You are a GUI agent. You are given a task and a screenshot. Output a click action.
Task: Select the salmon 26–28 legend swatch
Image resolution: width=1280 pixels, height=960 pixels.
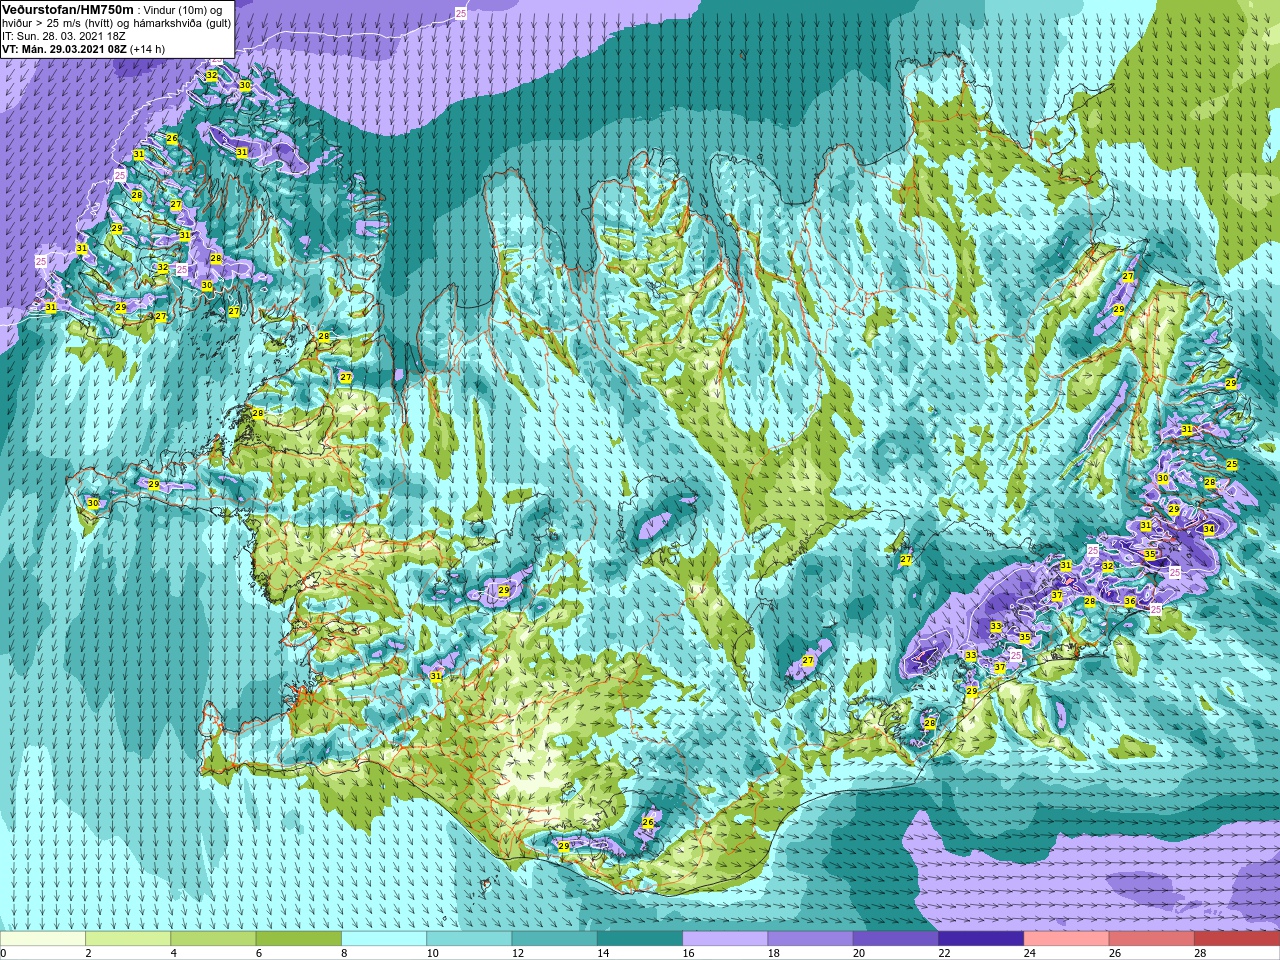click(x=1151, y=938)
